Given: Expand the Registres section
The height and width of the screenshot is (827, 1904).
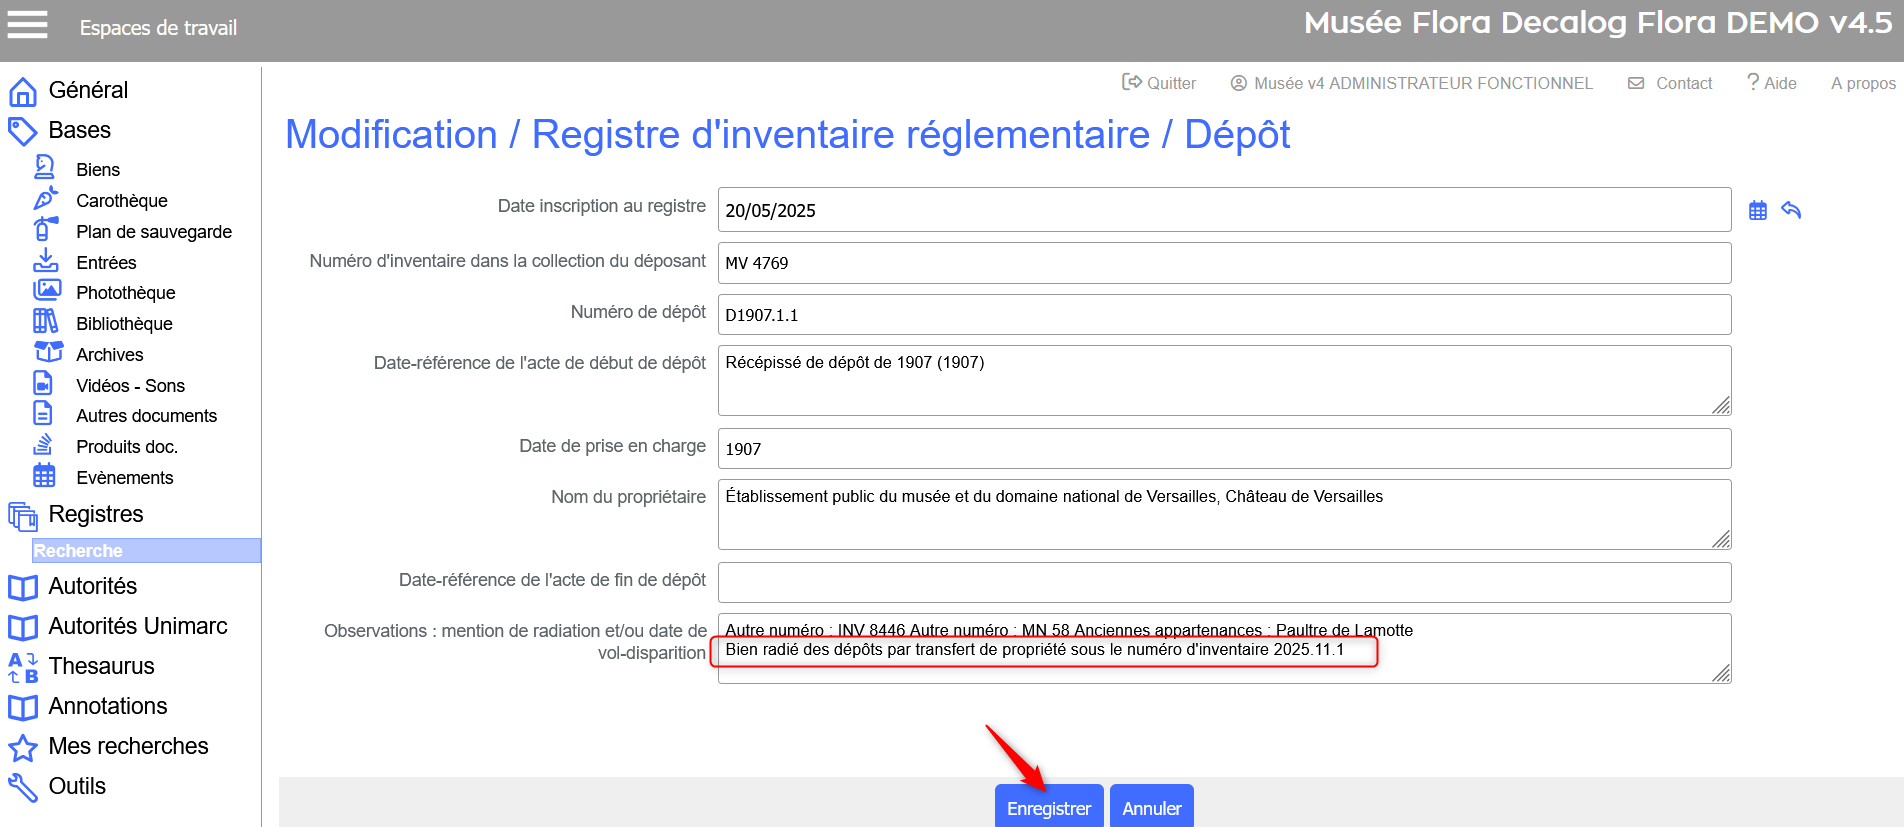Looking at the screenshot, I should point(96,514).
